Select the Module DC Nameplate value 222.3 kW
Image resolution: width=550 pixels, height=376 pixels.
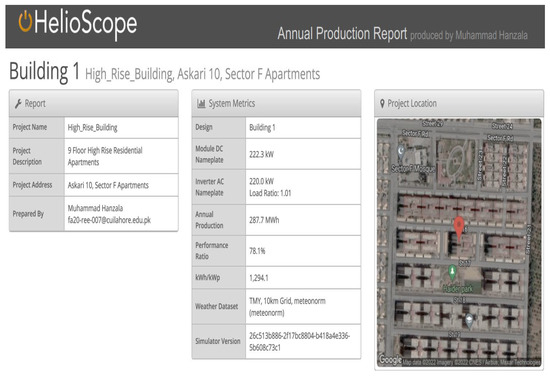(x=261, y=154)
